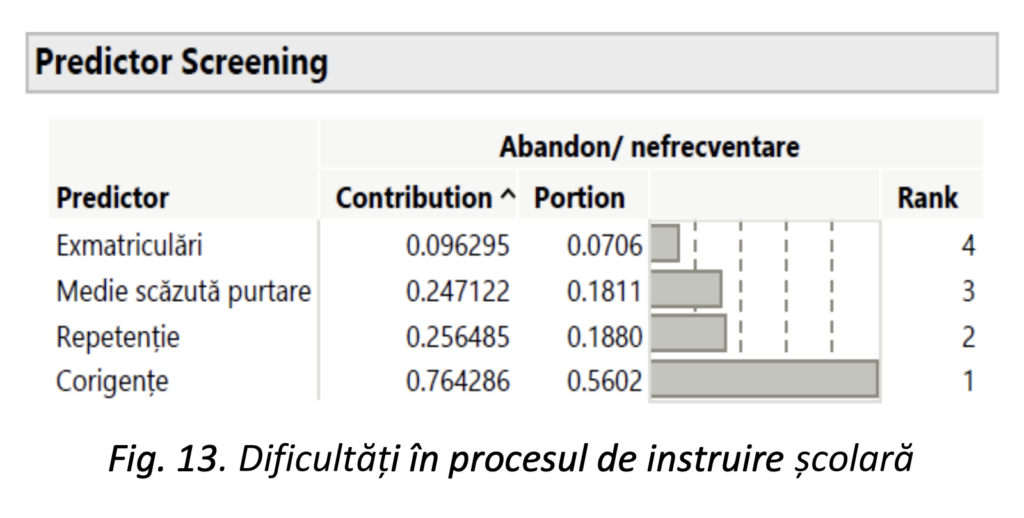Click rank value 3 for Medie scăzută purtare

(x=967, y=291)
